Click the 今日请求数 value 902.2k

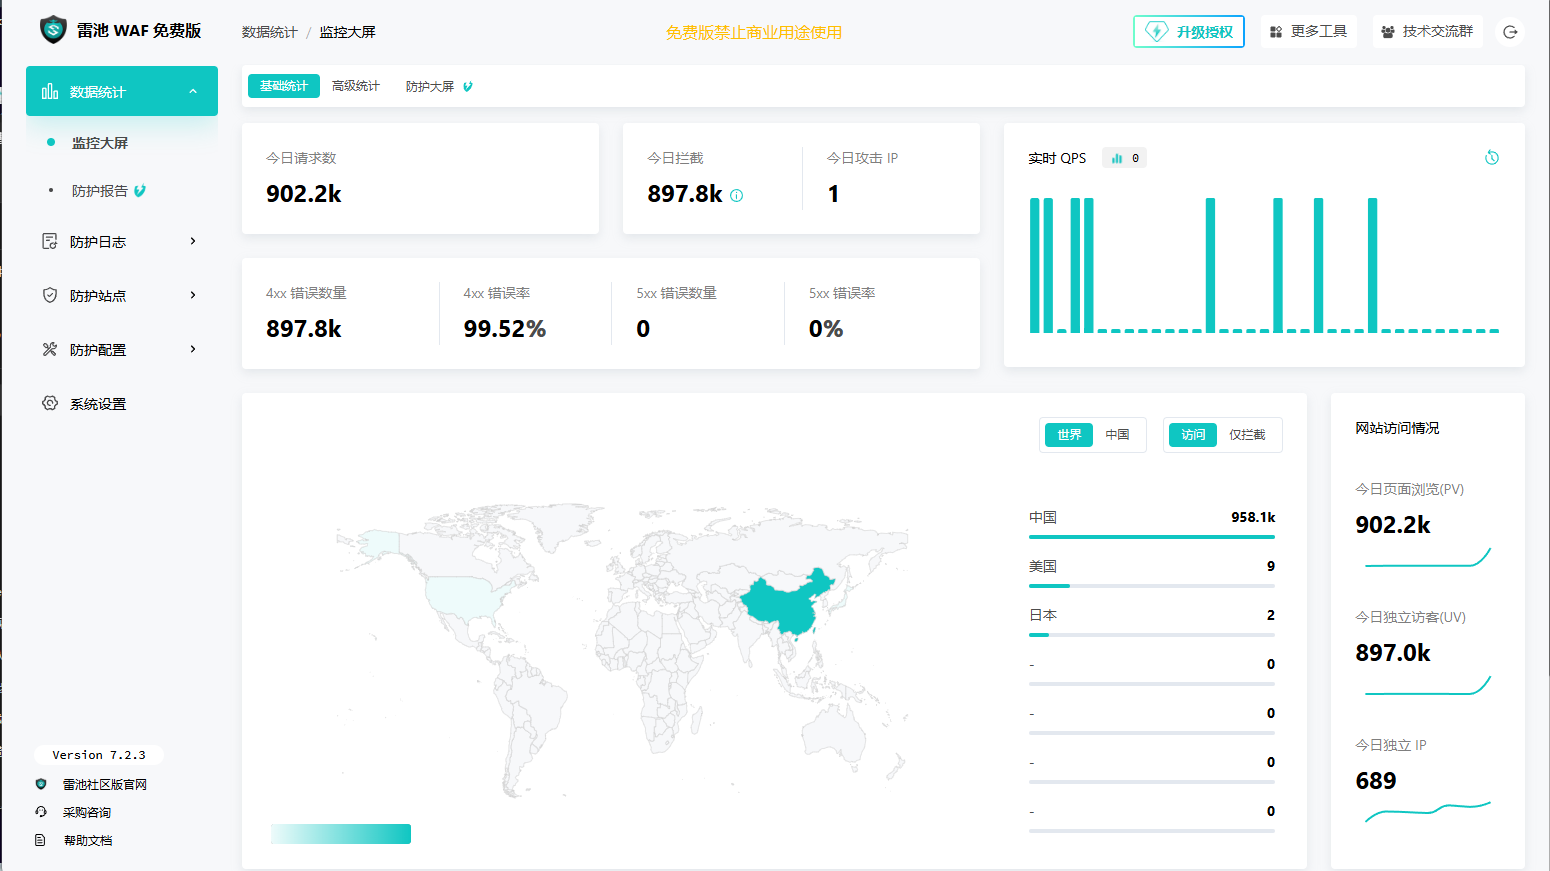coord(304,194)
